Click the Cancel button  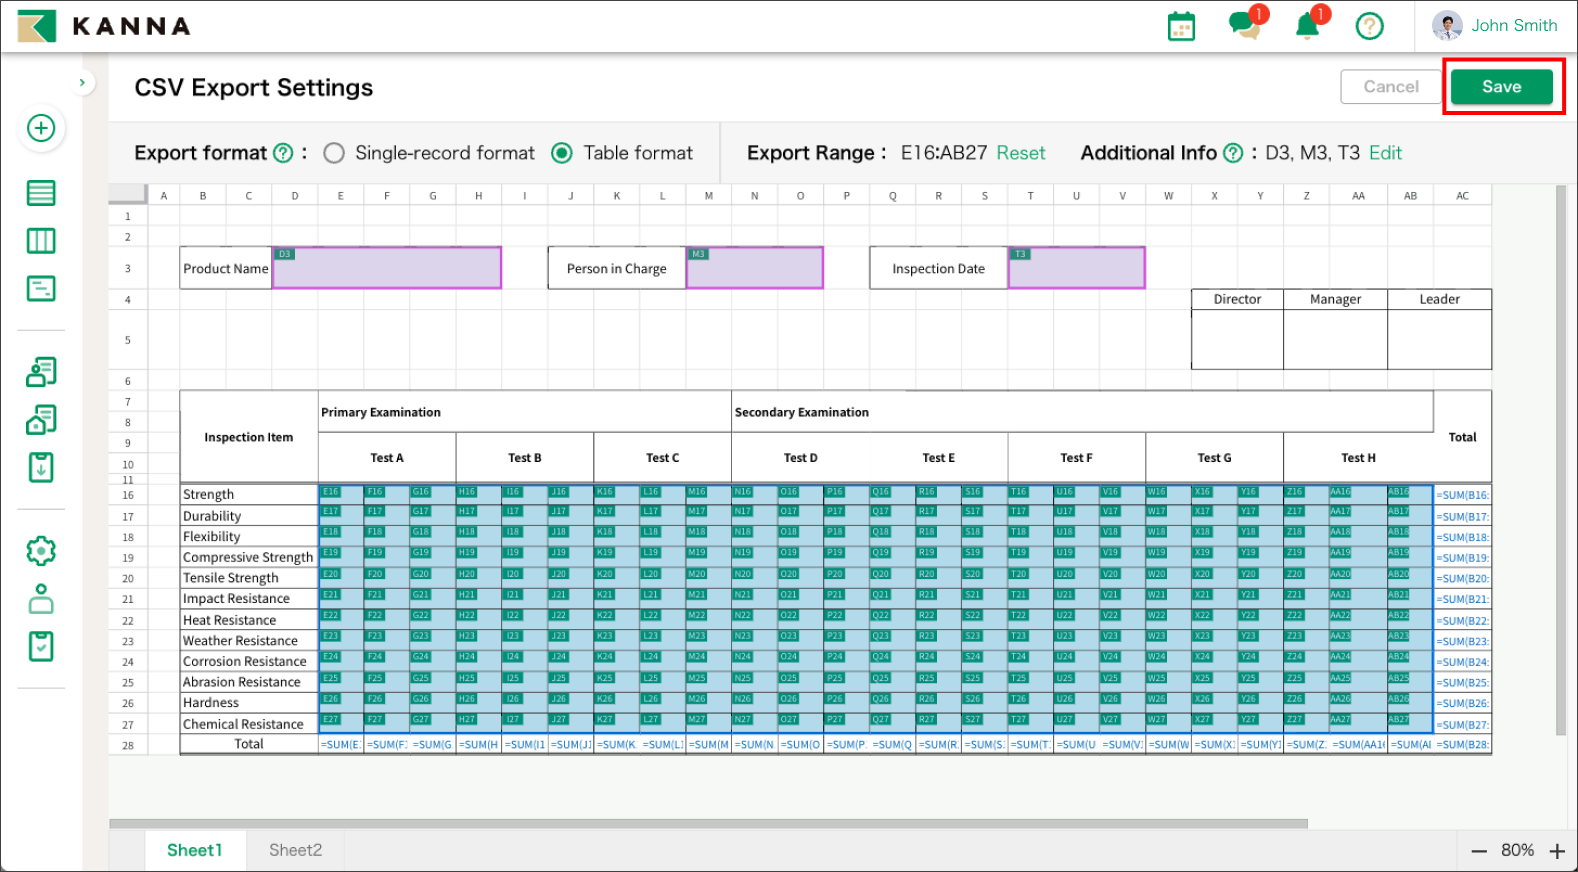pos(1390,87)
